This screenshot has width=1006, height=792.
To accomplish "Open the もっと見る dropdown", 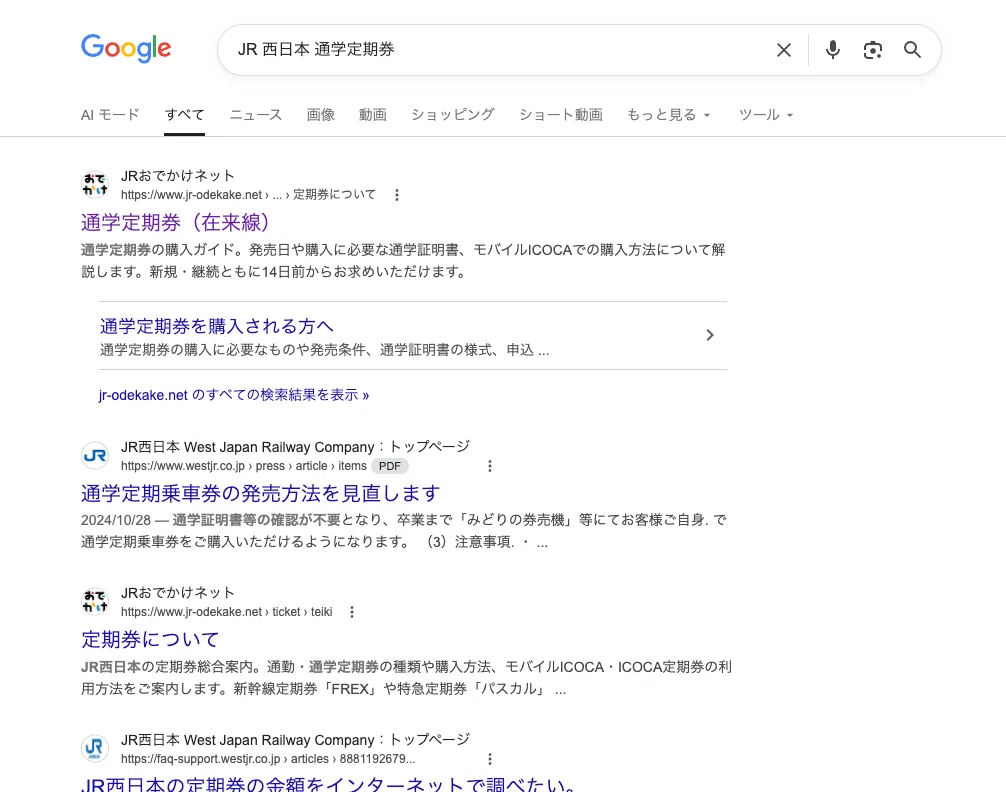I will (669, 115).
